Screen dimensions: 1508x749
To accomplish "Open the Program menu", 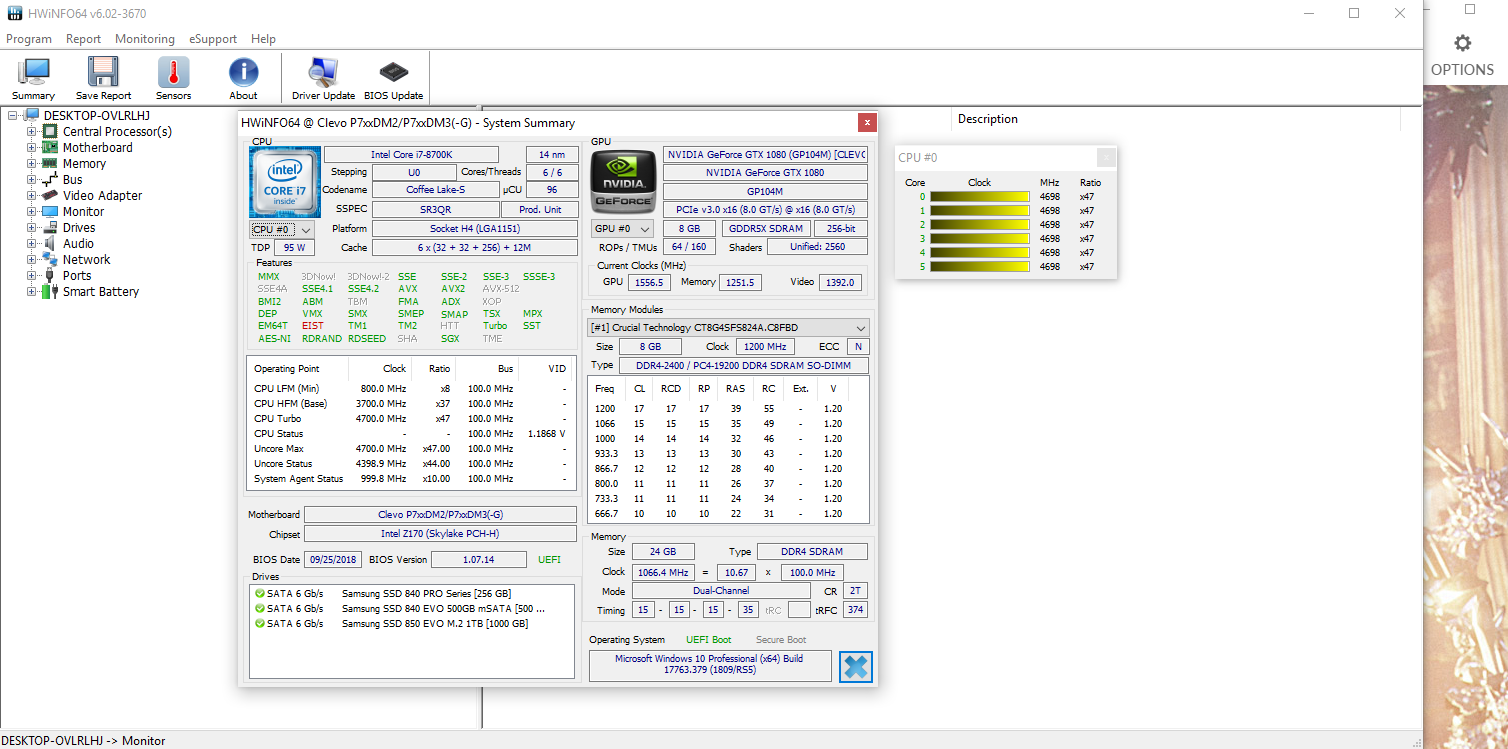I will tap(29, 39).
